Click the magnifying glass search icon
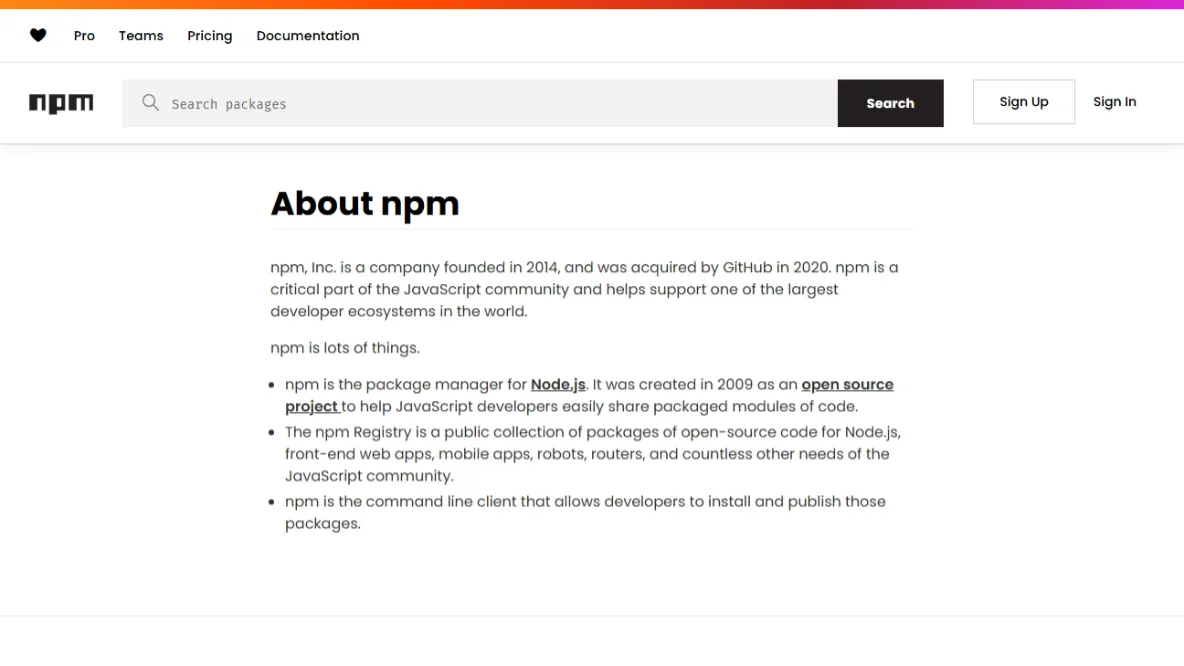Viewport: 1184px width, 666px height. pos(150,103)
